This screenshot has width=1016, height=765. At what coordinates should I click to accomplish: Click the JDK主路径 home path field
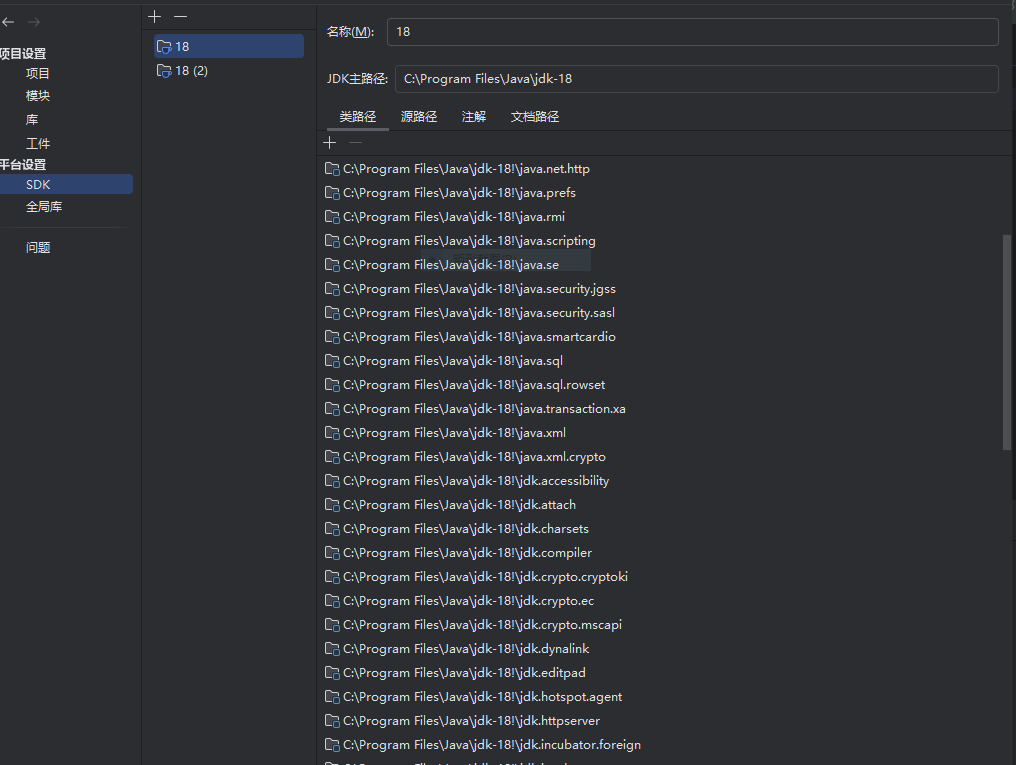coord(697,79)
